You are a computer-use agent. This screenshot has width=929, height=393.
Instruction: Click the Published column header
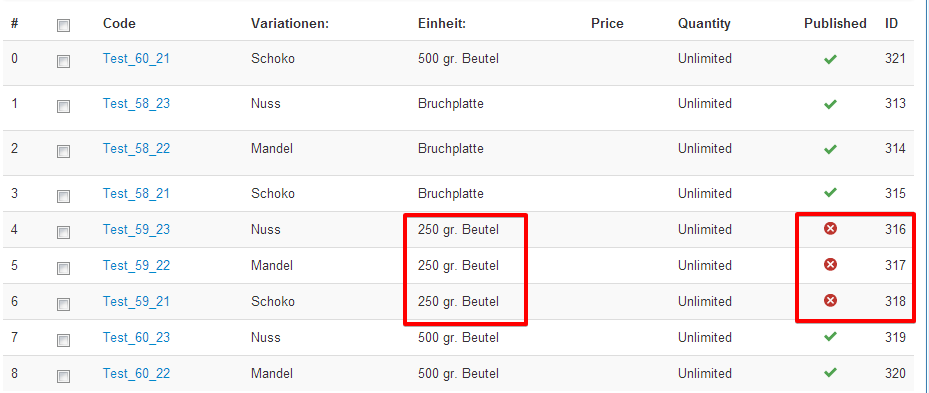(835, 24)
